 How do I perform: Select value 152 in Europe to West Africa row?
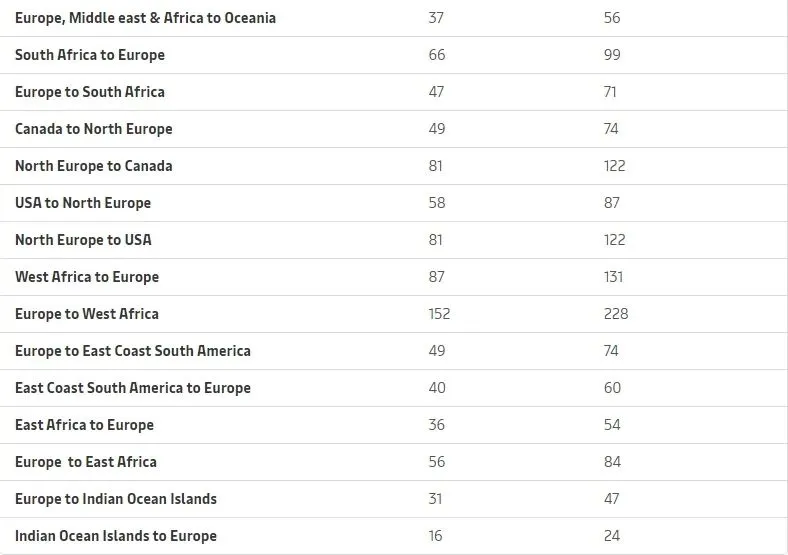439,314
